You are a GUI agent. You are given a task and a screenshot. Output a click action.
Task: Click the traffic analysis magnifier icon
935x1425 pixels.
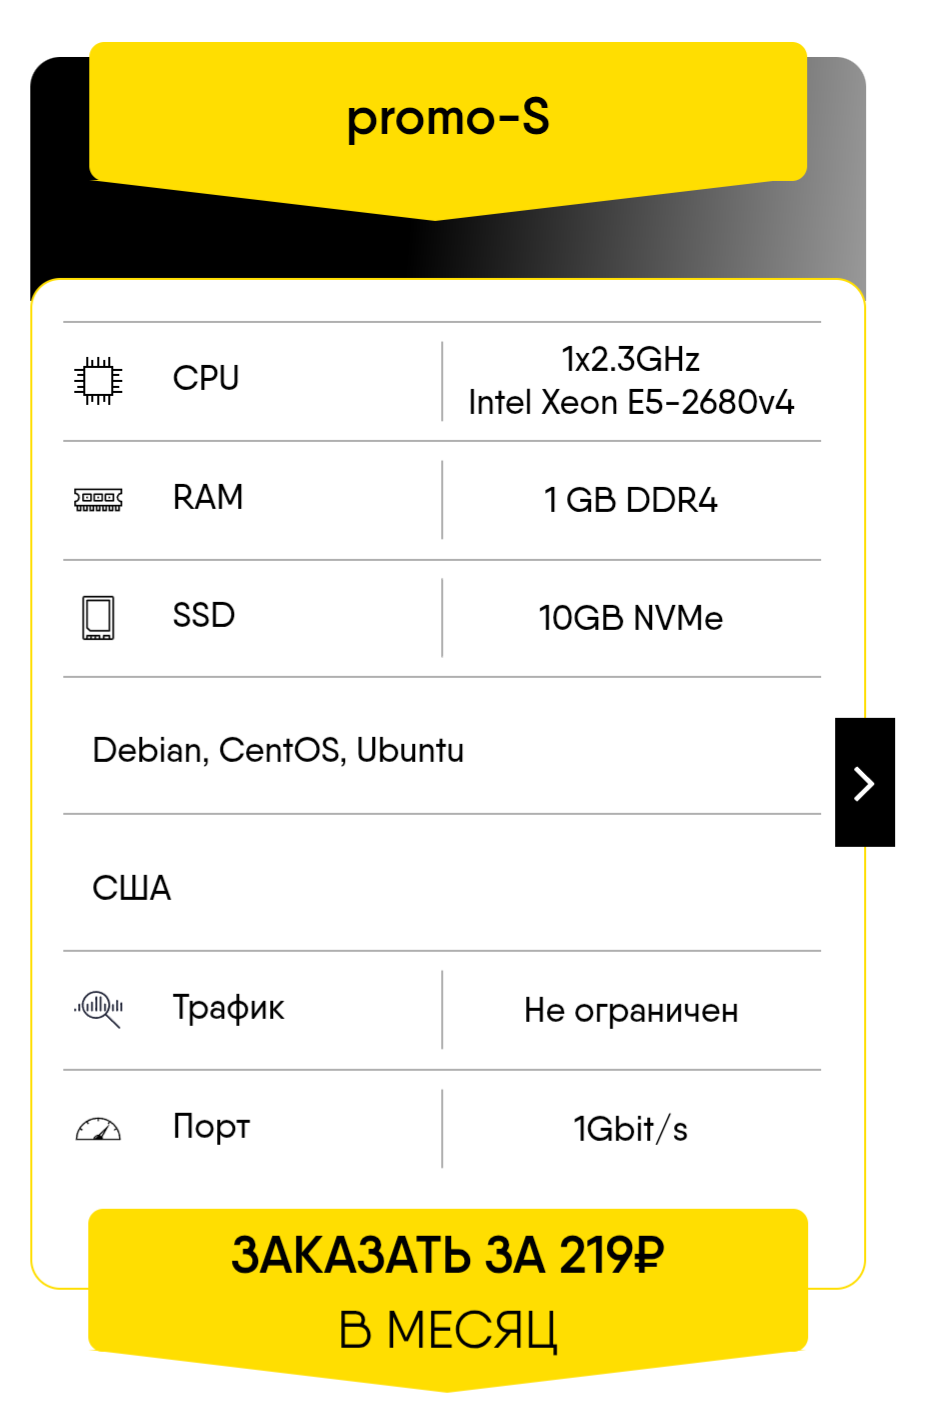point(98,1009)
